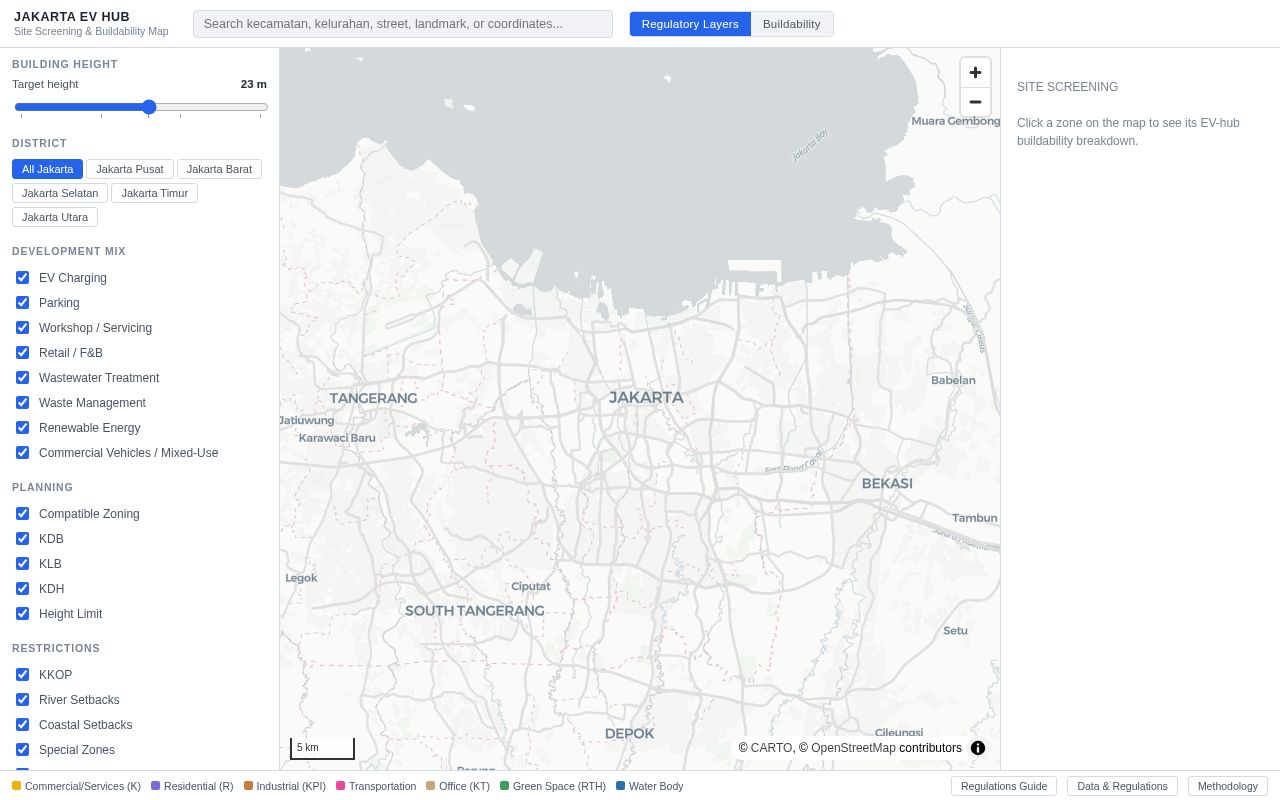Screen dimensions: 1280x800
Task: Click the 5 km scale bar
Action: click(322, 748)
